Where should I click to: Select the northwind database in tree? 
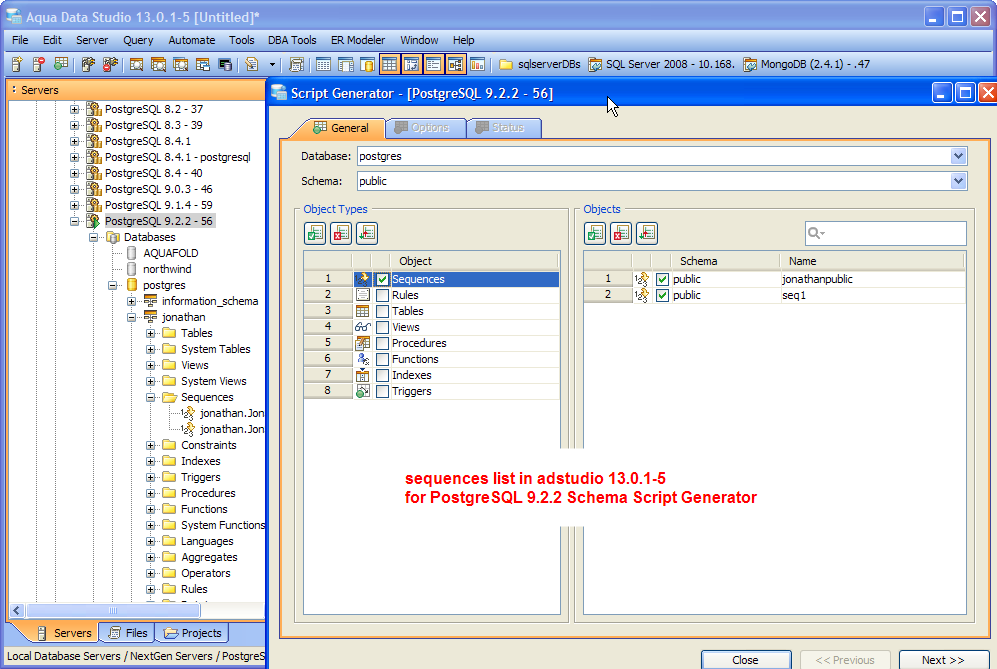click(167, 269)
